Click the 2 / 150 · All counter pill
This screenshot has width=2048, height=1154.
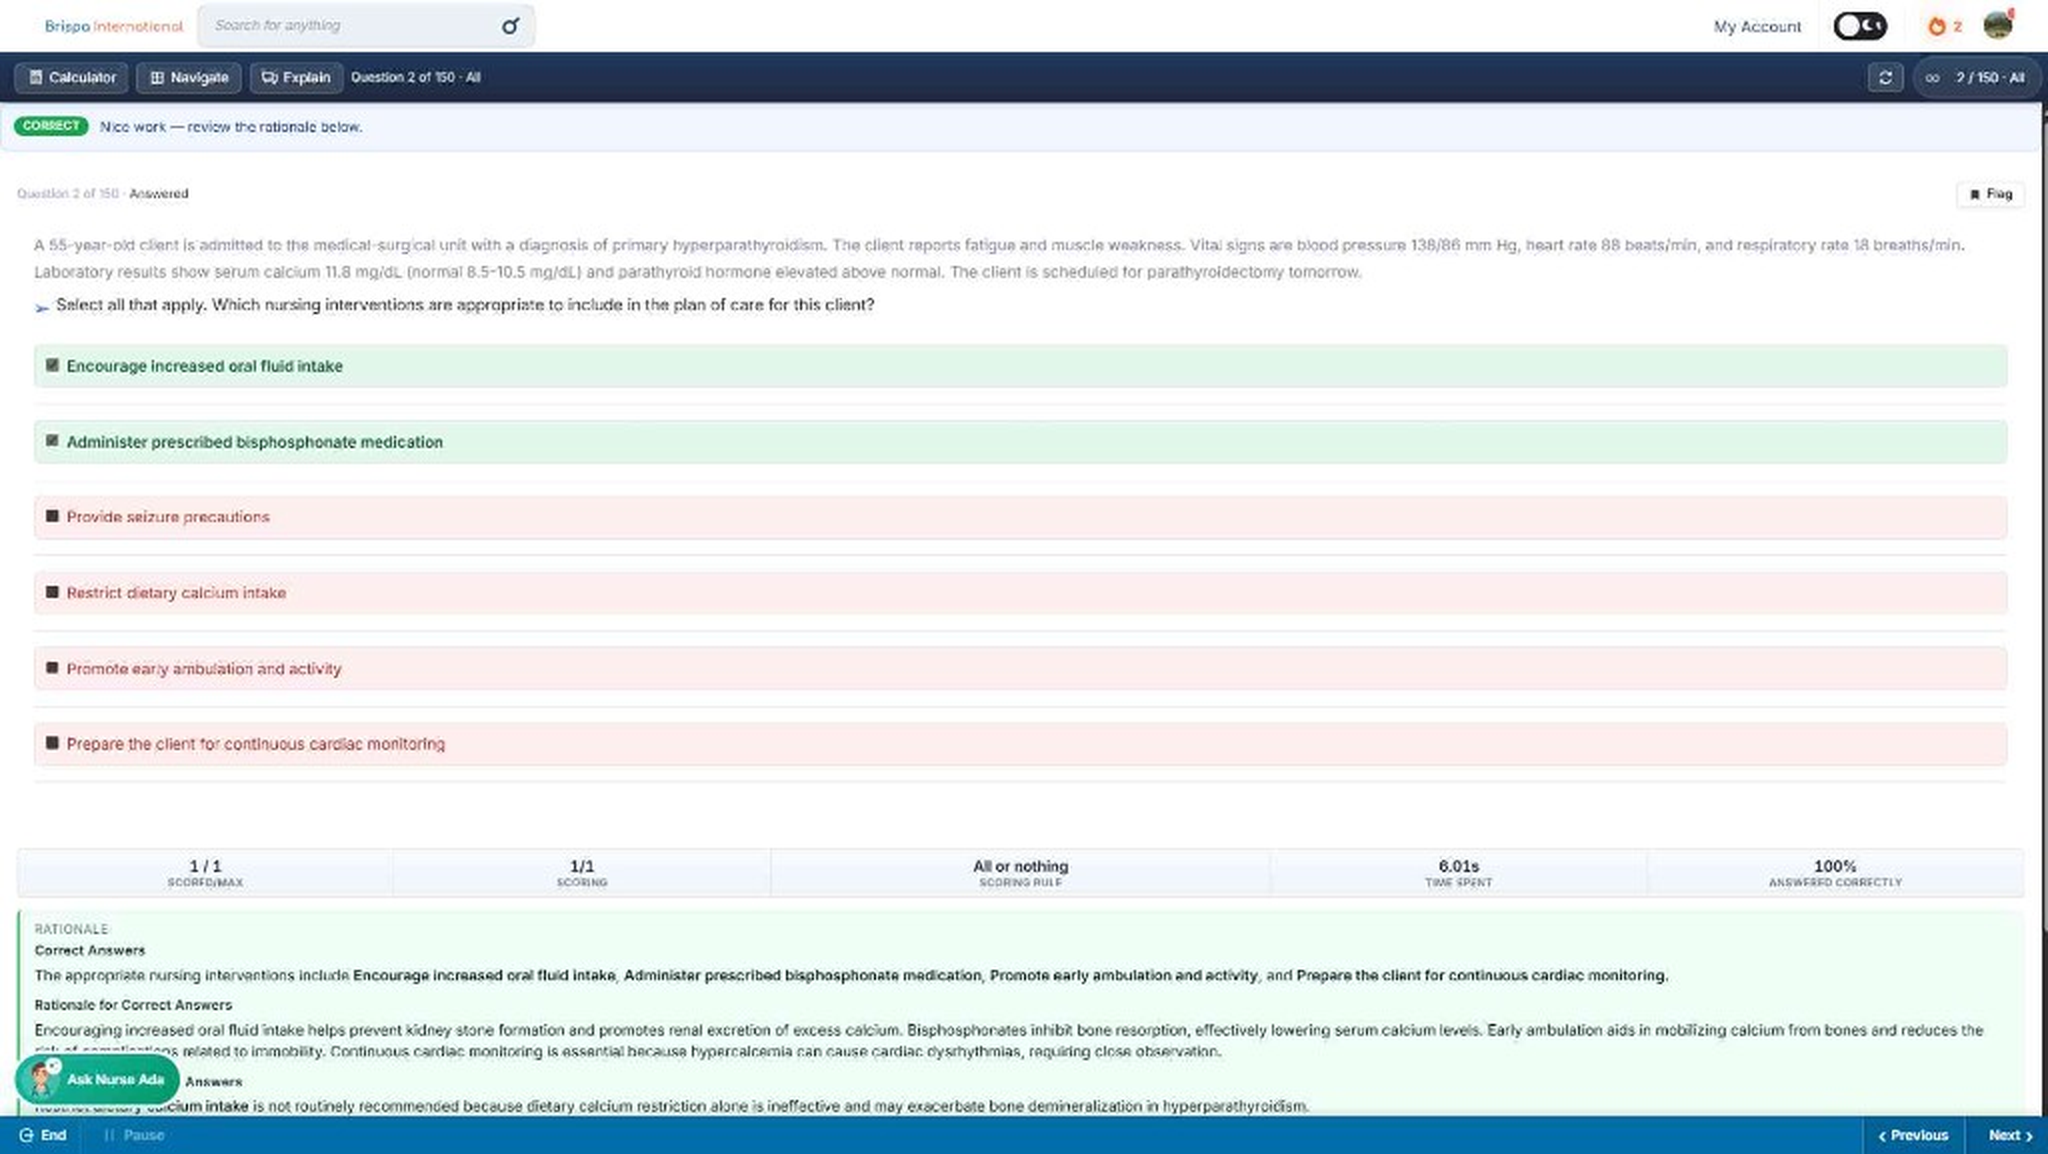[1976, 77]
